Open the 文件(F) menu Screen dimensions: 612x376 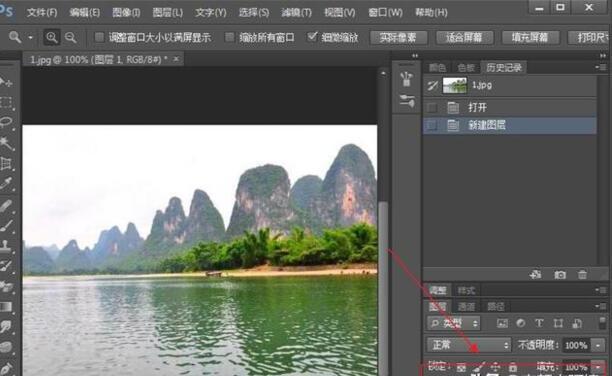tap(41, 12)
